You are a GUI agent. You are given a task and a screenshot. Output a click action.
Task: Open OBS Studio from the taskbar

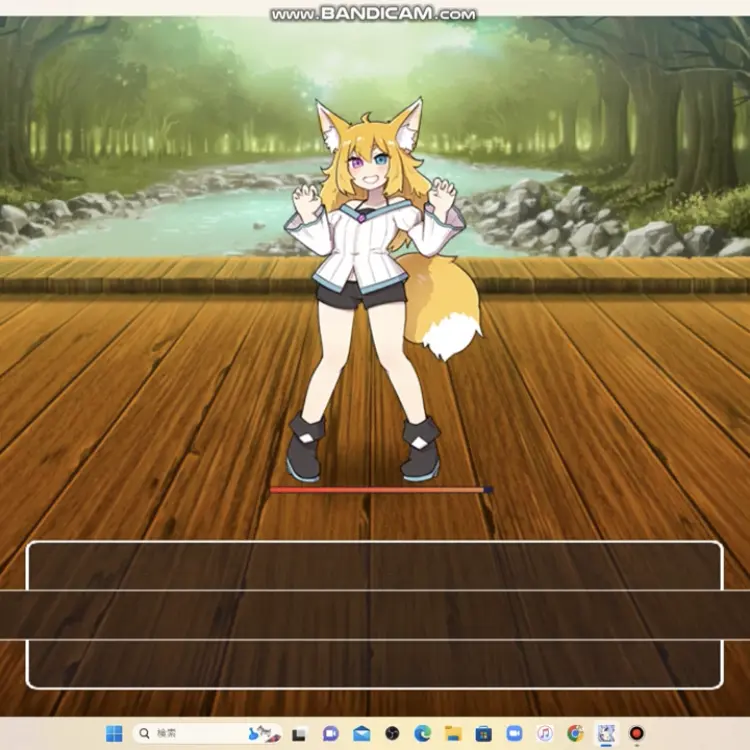coord(392,733)
